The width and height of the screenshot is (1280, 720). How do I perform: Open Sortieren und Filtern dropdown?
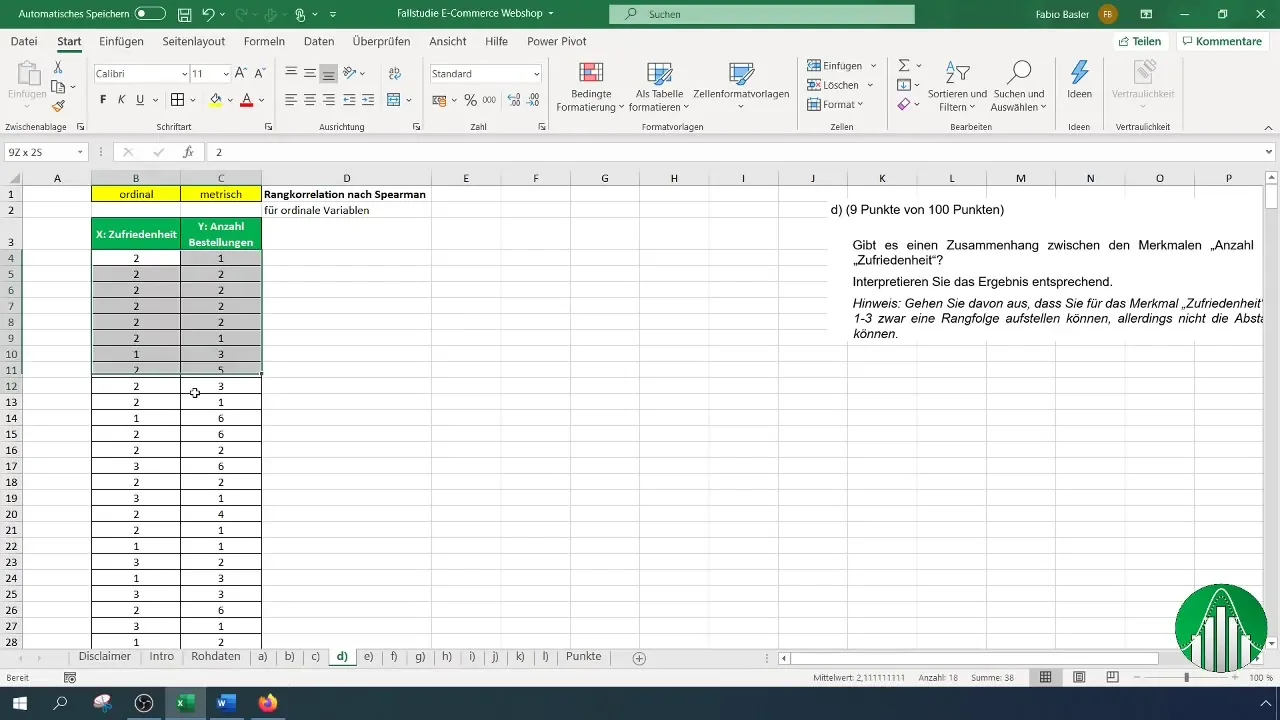pyautogui.click(x=957, y=88)
